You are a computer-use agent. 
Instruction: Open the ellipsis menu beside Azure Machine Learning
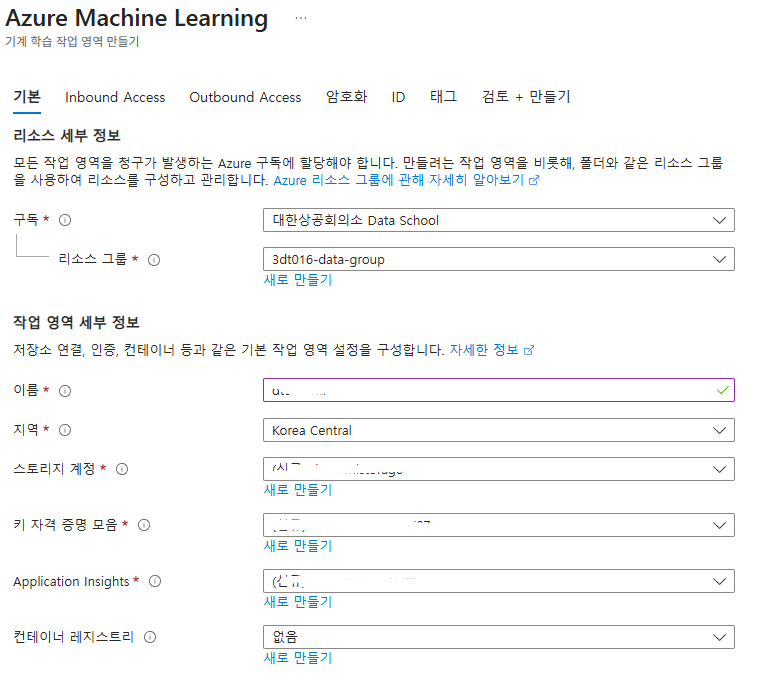tap(301, 18)
